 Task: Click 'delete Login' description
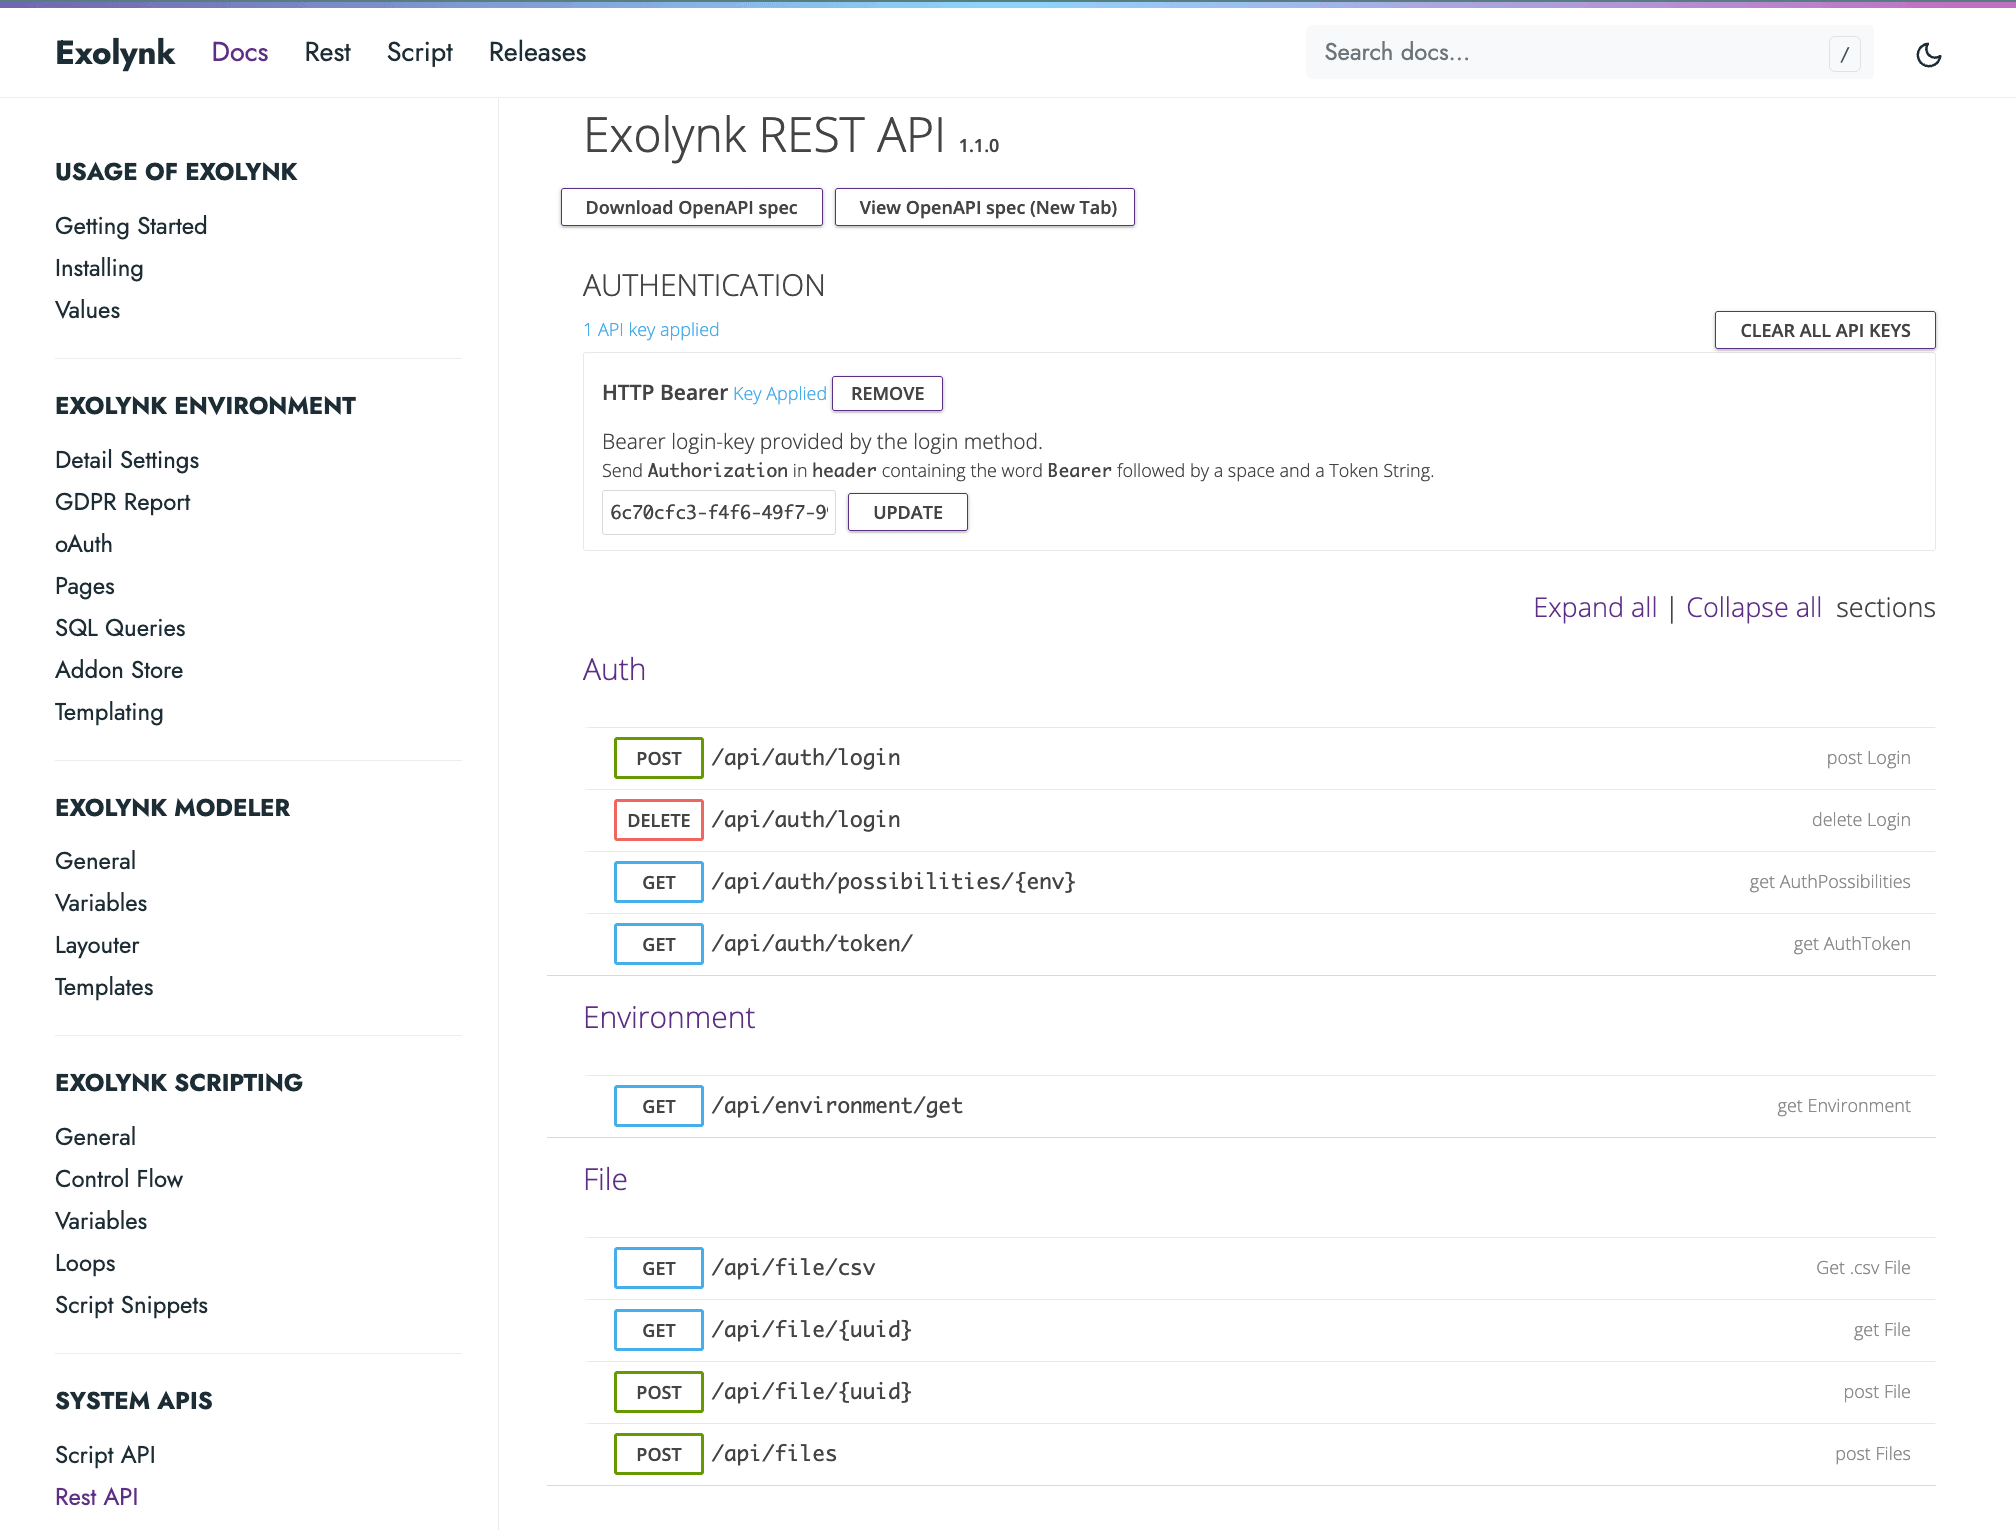[1861, 819]
